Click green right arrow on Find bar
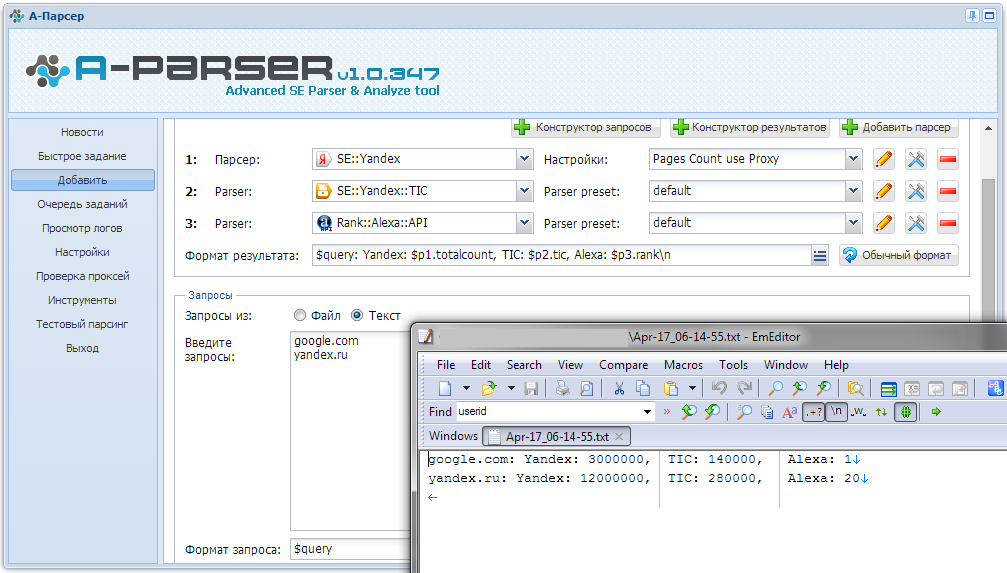 click(936, 412)
